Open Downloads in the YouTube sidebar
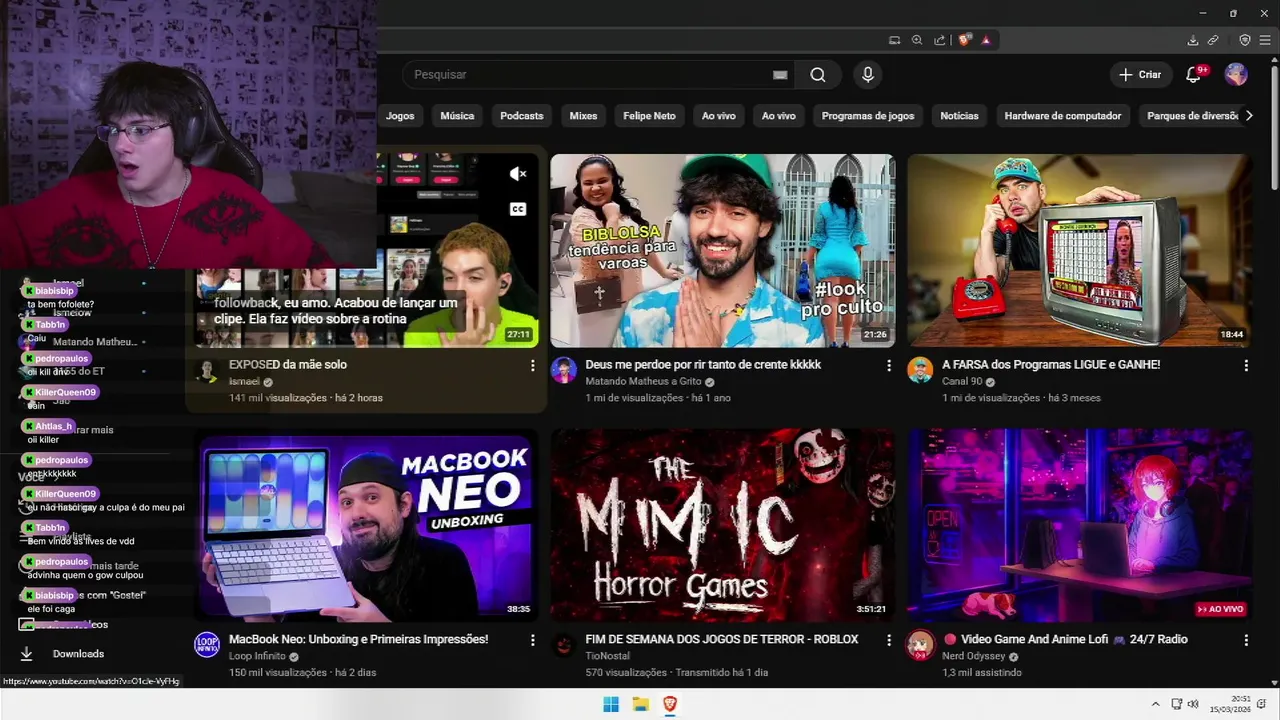The image size is (1280, 720). click(78, 654)
